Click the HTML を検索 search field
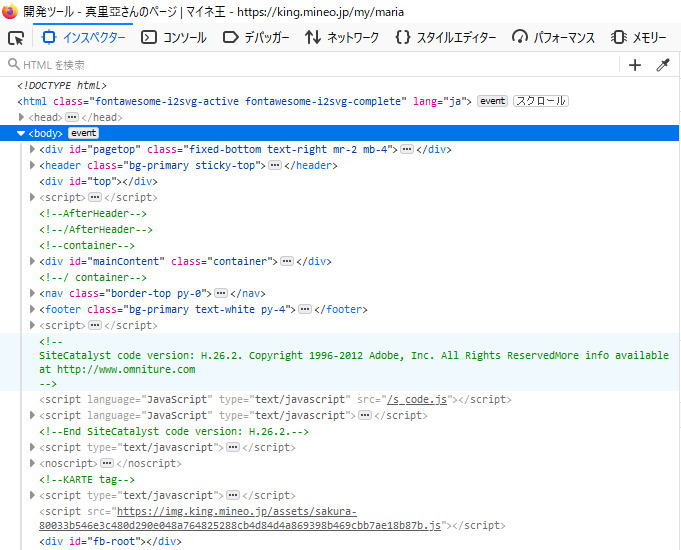This screenshot has width=681, height=550. click(300, 65)
